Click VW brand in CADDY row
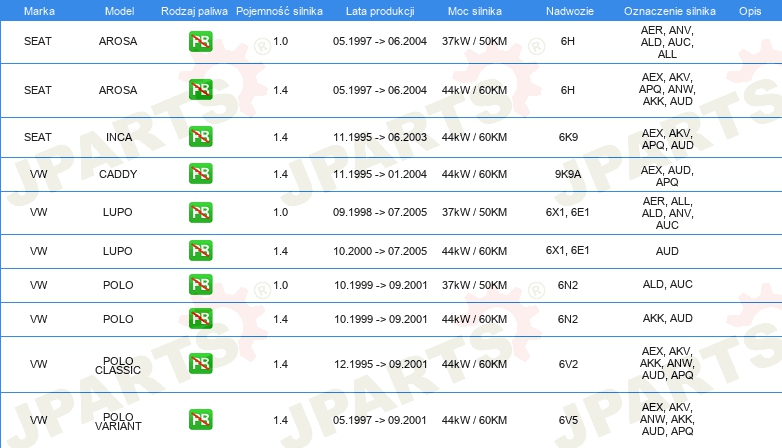Image resolution: width=782 pixels, height=448 pixels. (x=38, y=174)
